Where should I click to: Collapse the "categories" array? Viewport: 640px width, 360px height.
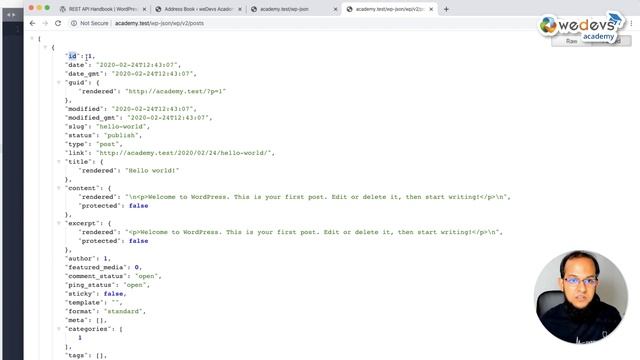pos(58,329)
